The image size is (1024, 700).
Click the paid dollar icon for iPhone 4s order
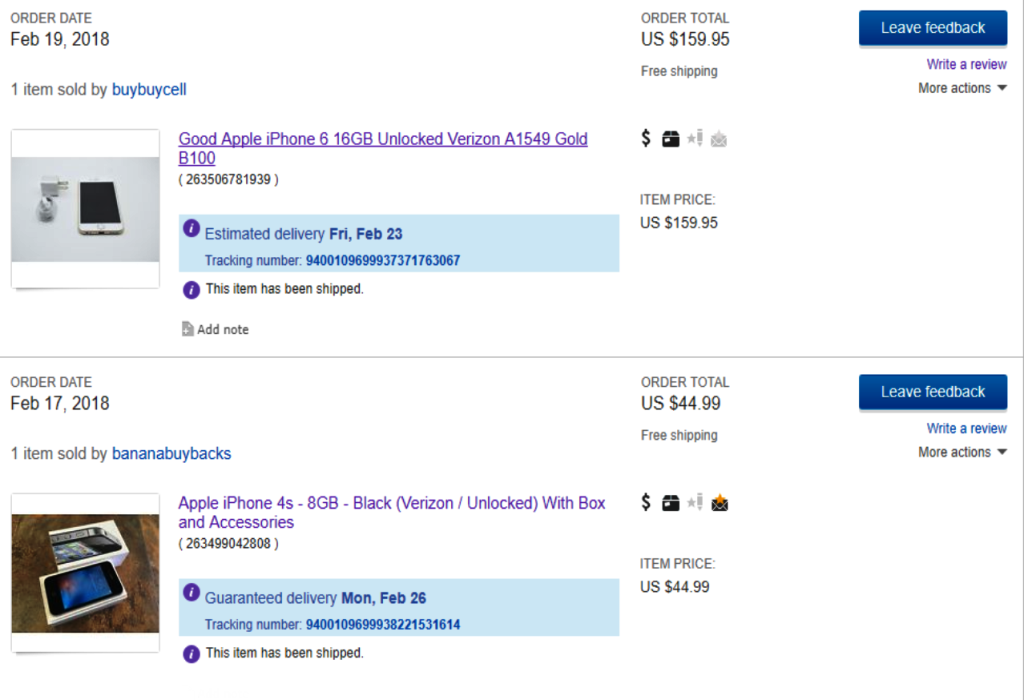tap(646, 503)
